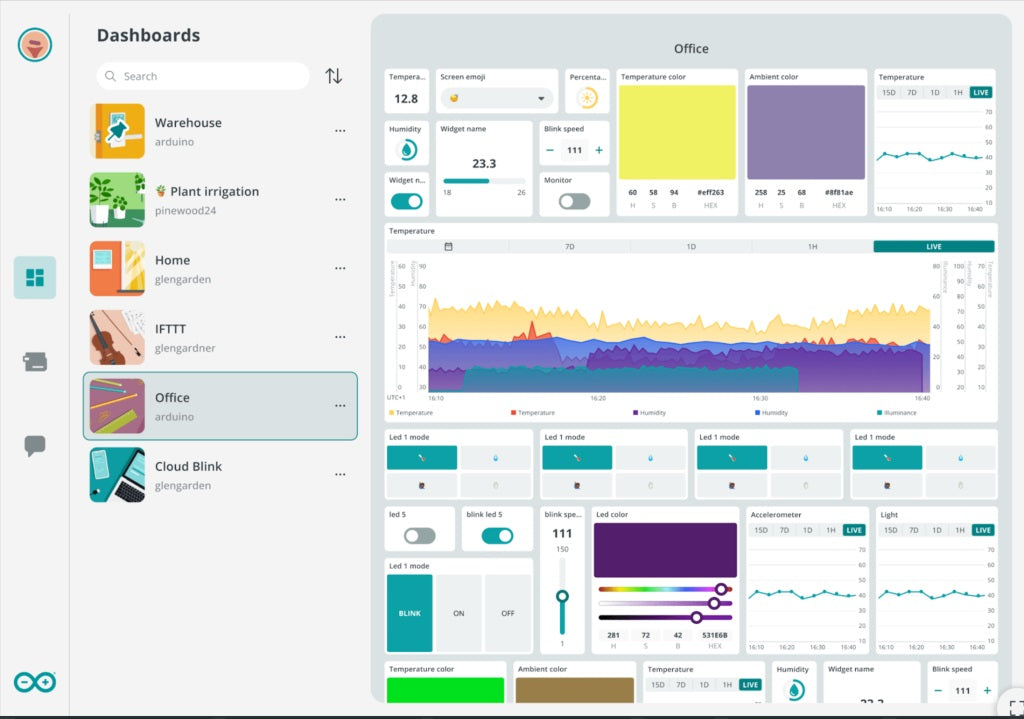Screen dimensions: 1024x719
Task: Click the water drop icon in Led 1 mode widget
Action: click(x=496, y=457)
